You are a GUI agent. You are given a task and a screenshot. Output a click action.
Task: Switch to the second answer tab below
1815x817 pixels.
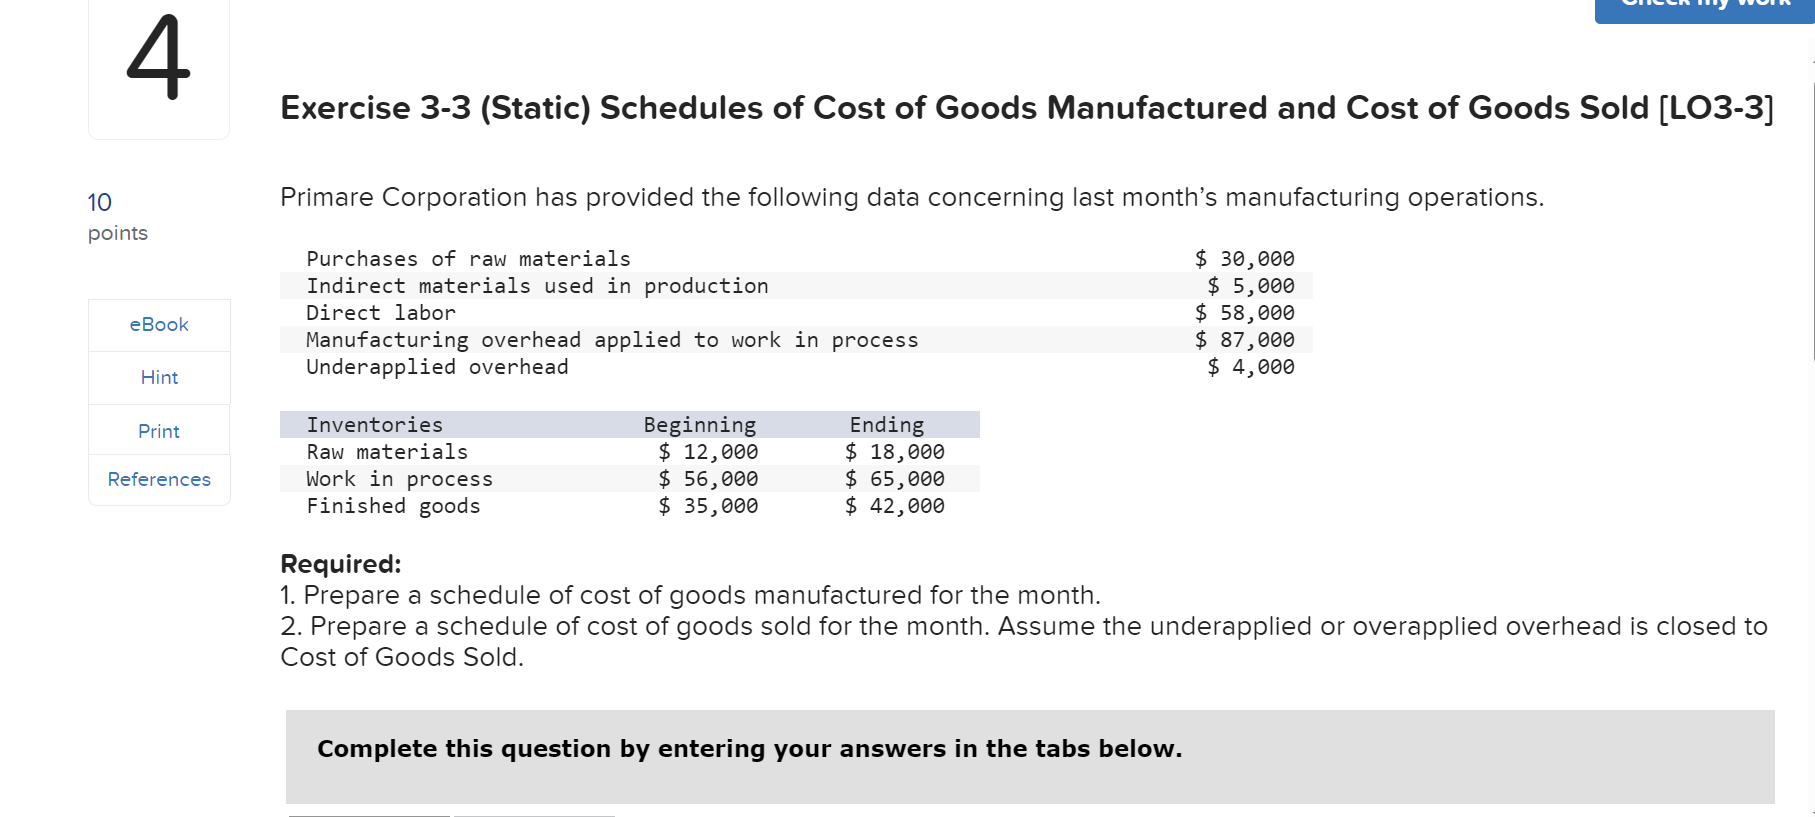[535, 813]
